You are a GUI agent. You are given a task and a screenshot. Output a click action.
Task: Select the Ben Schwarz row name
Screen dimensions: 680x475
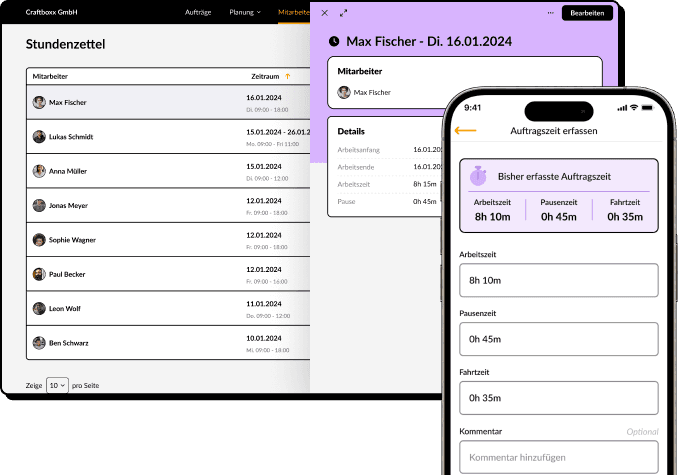(69, 343)
